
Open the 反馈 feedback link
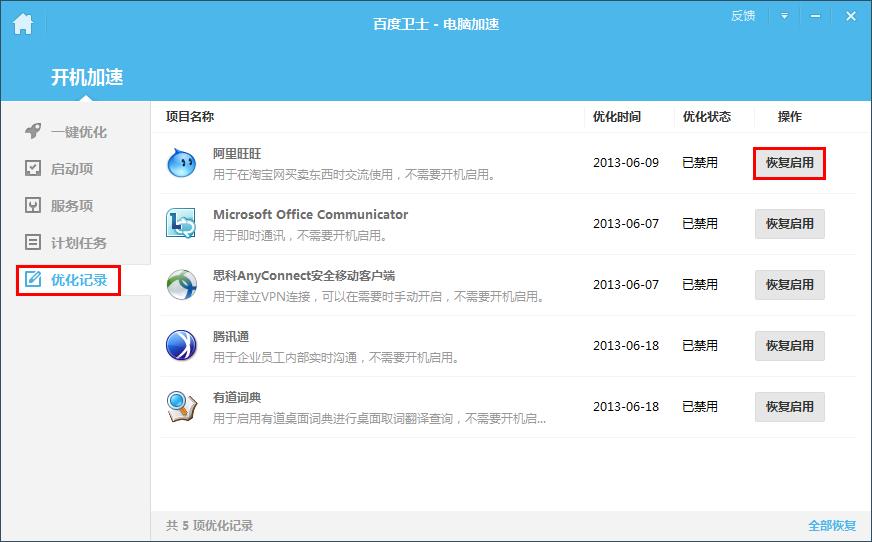(x=743, y=16)
